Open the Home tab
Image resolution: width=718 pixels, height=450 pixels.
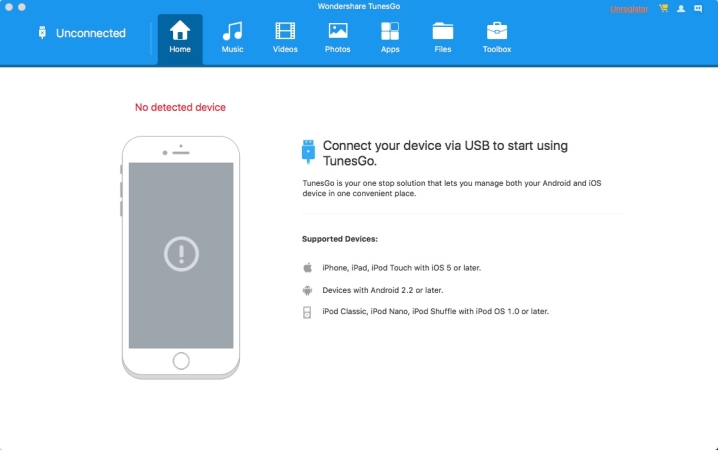(x=180, y=39)
